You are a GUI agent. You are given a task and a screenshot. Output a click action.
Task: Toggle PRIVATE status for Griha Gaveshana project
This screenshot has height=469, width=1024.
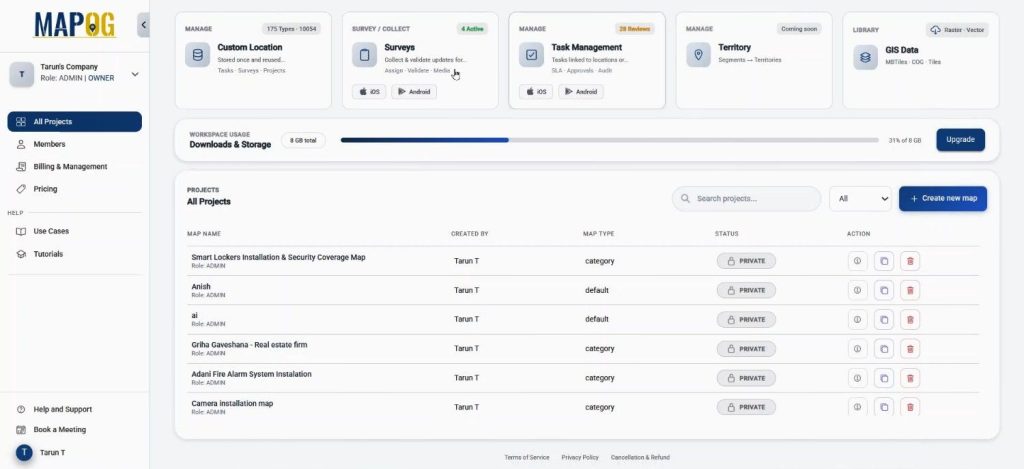click(746, 349)
